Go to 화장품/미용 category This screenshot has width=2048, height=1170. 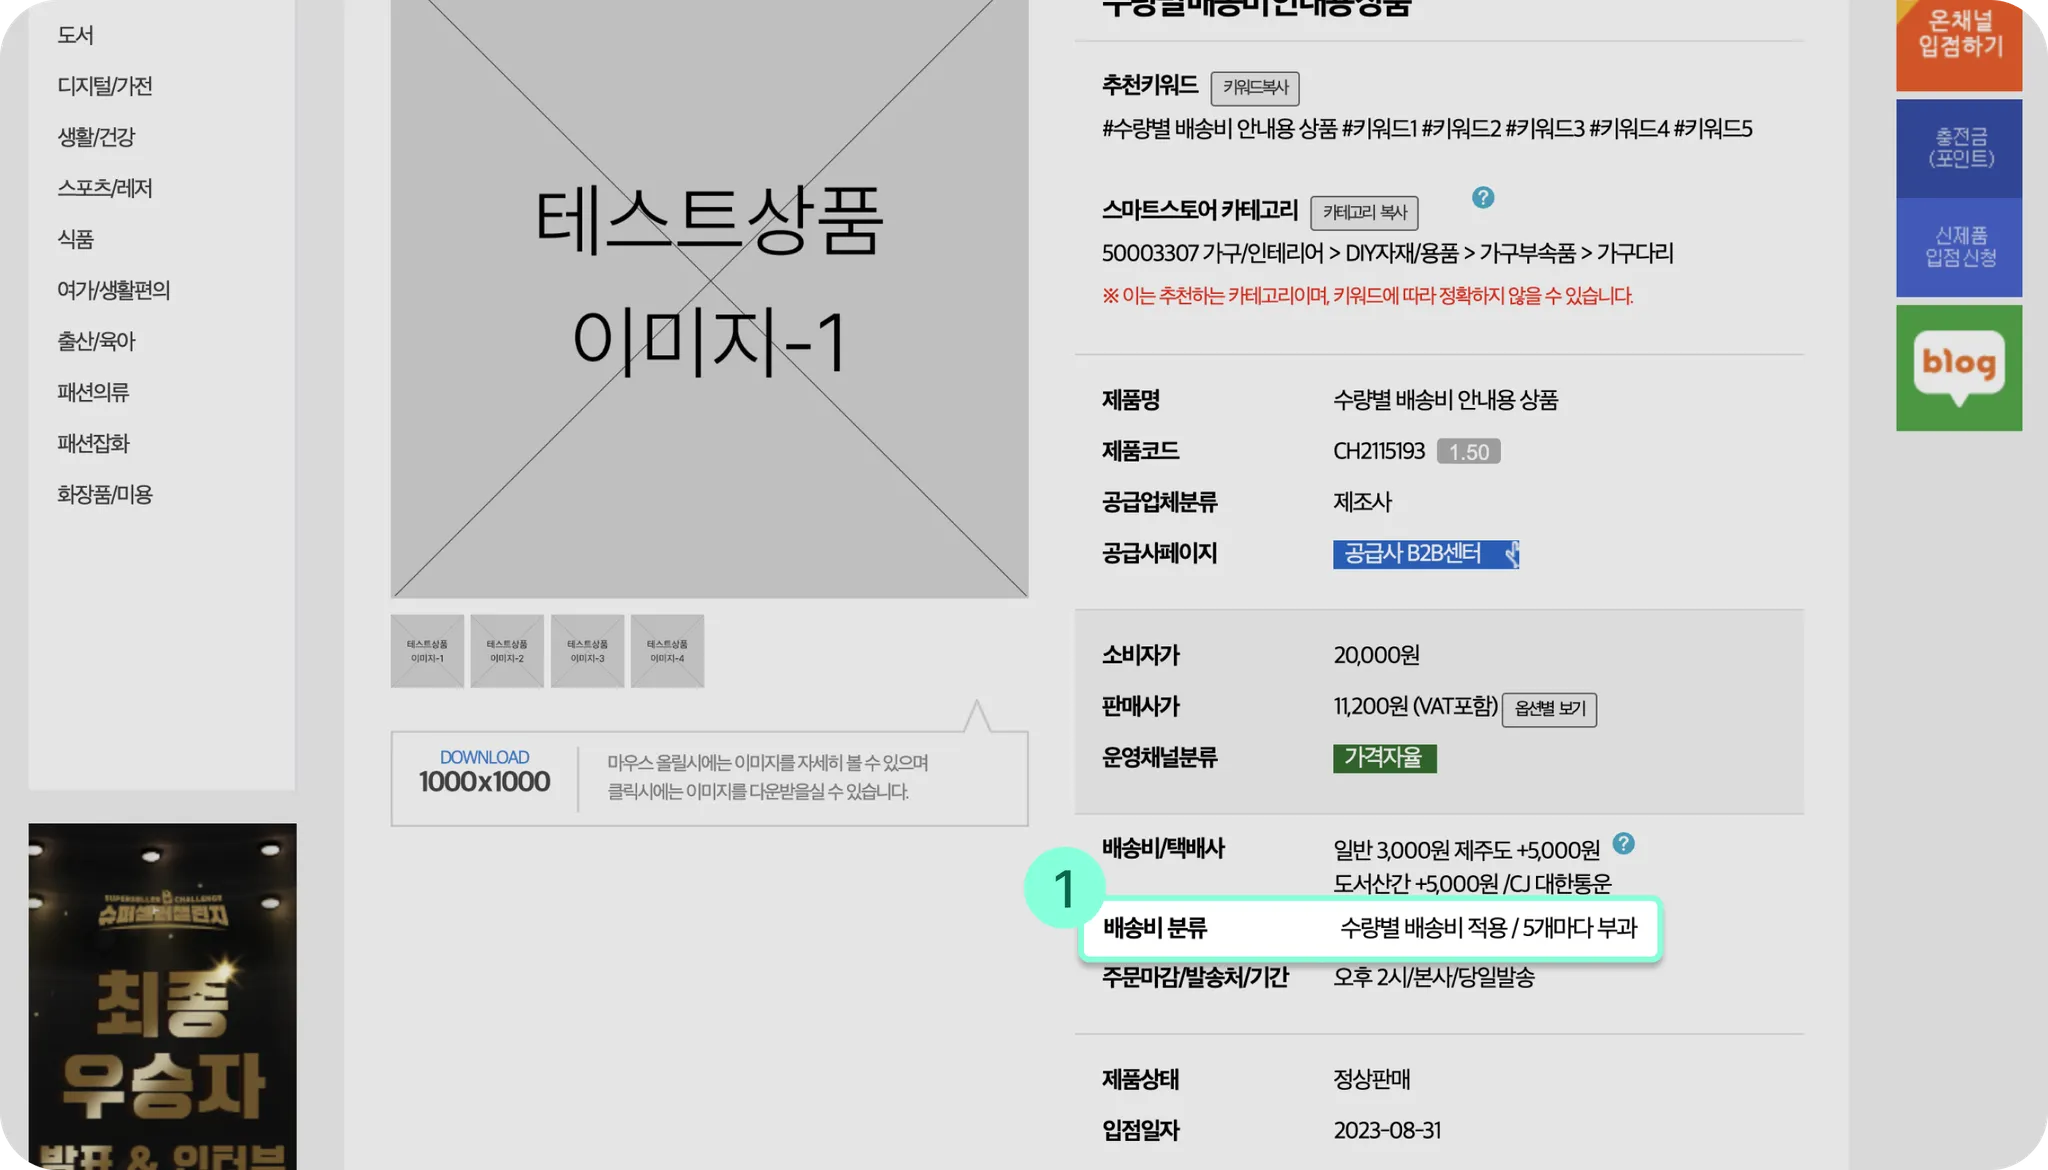(x=105, y=494)
